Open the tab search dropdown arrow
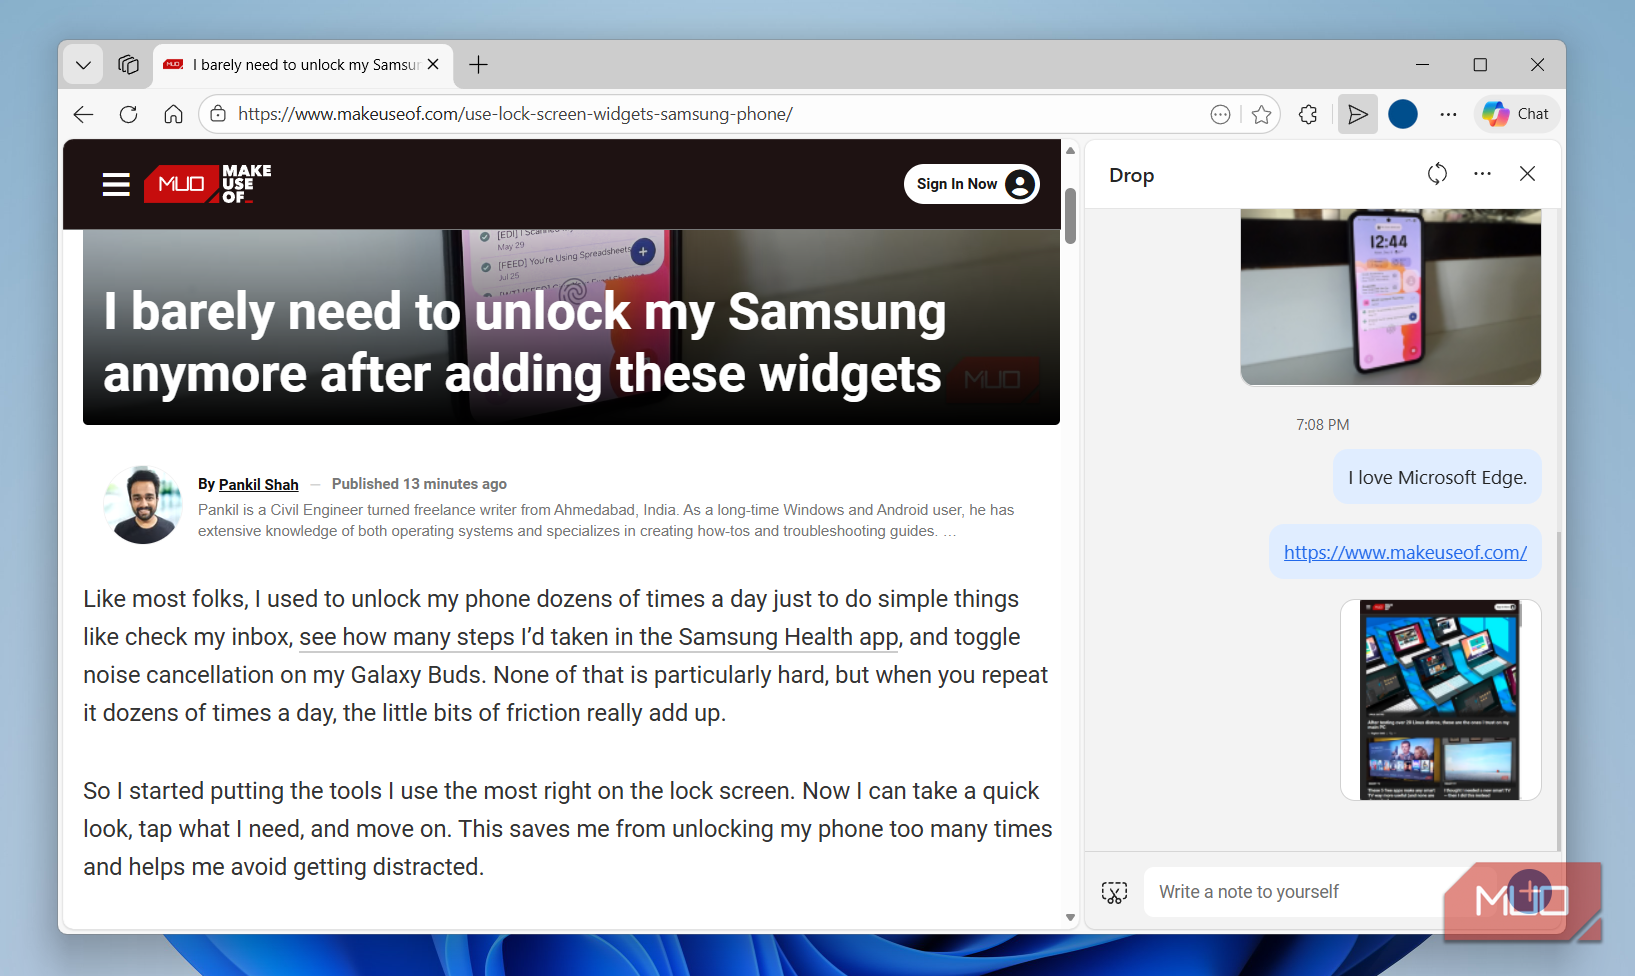Screen dimensions: 1635x976 [x=83, y=65]
